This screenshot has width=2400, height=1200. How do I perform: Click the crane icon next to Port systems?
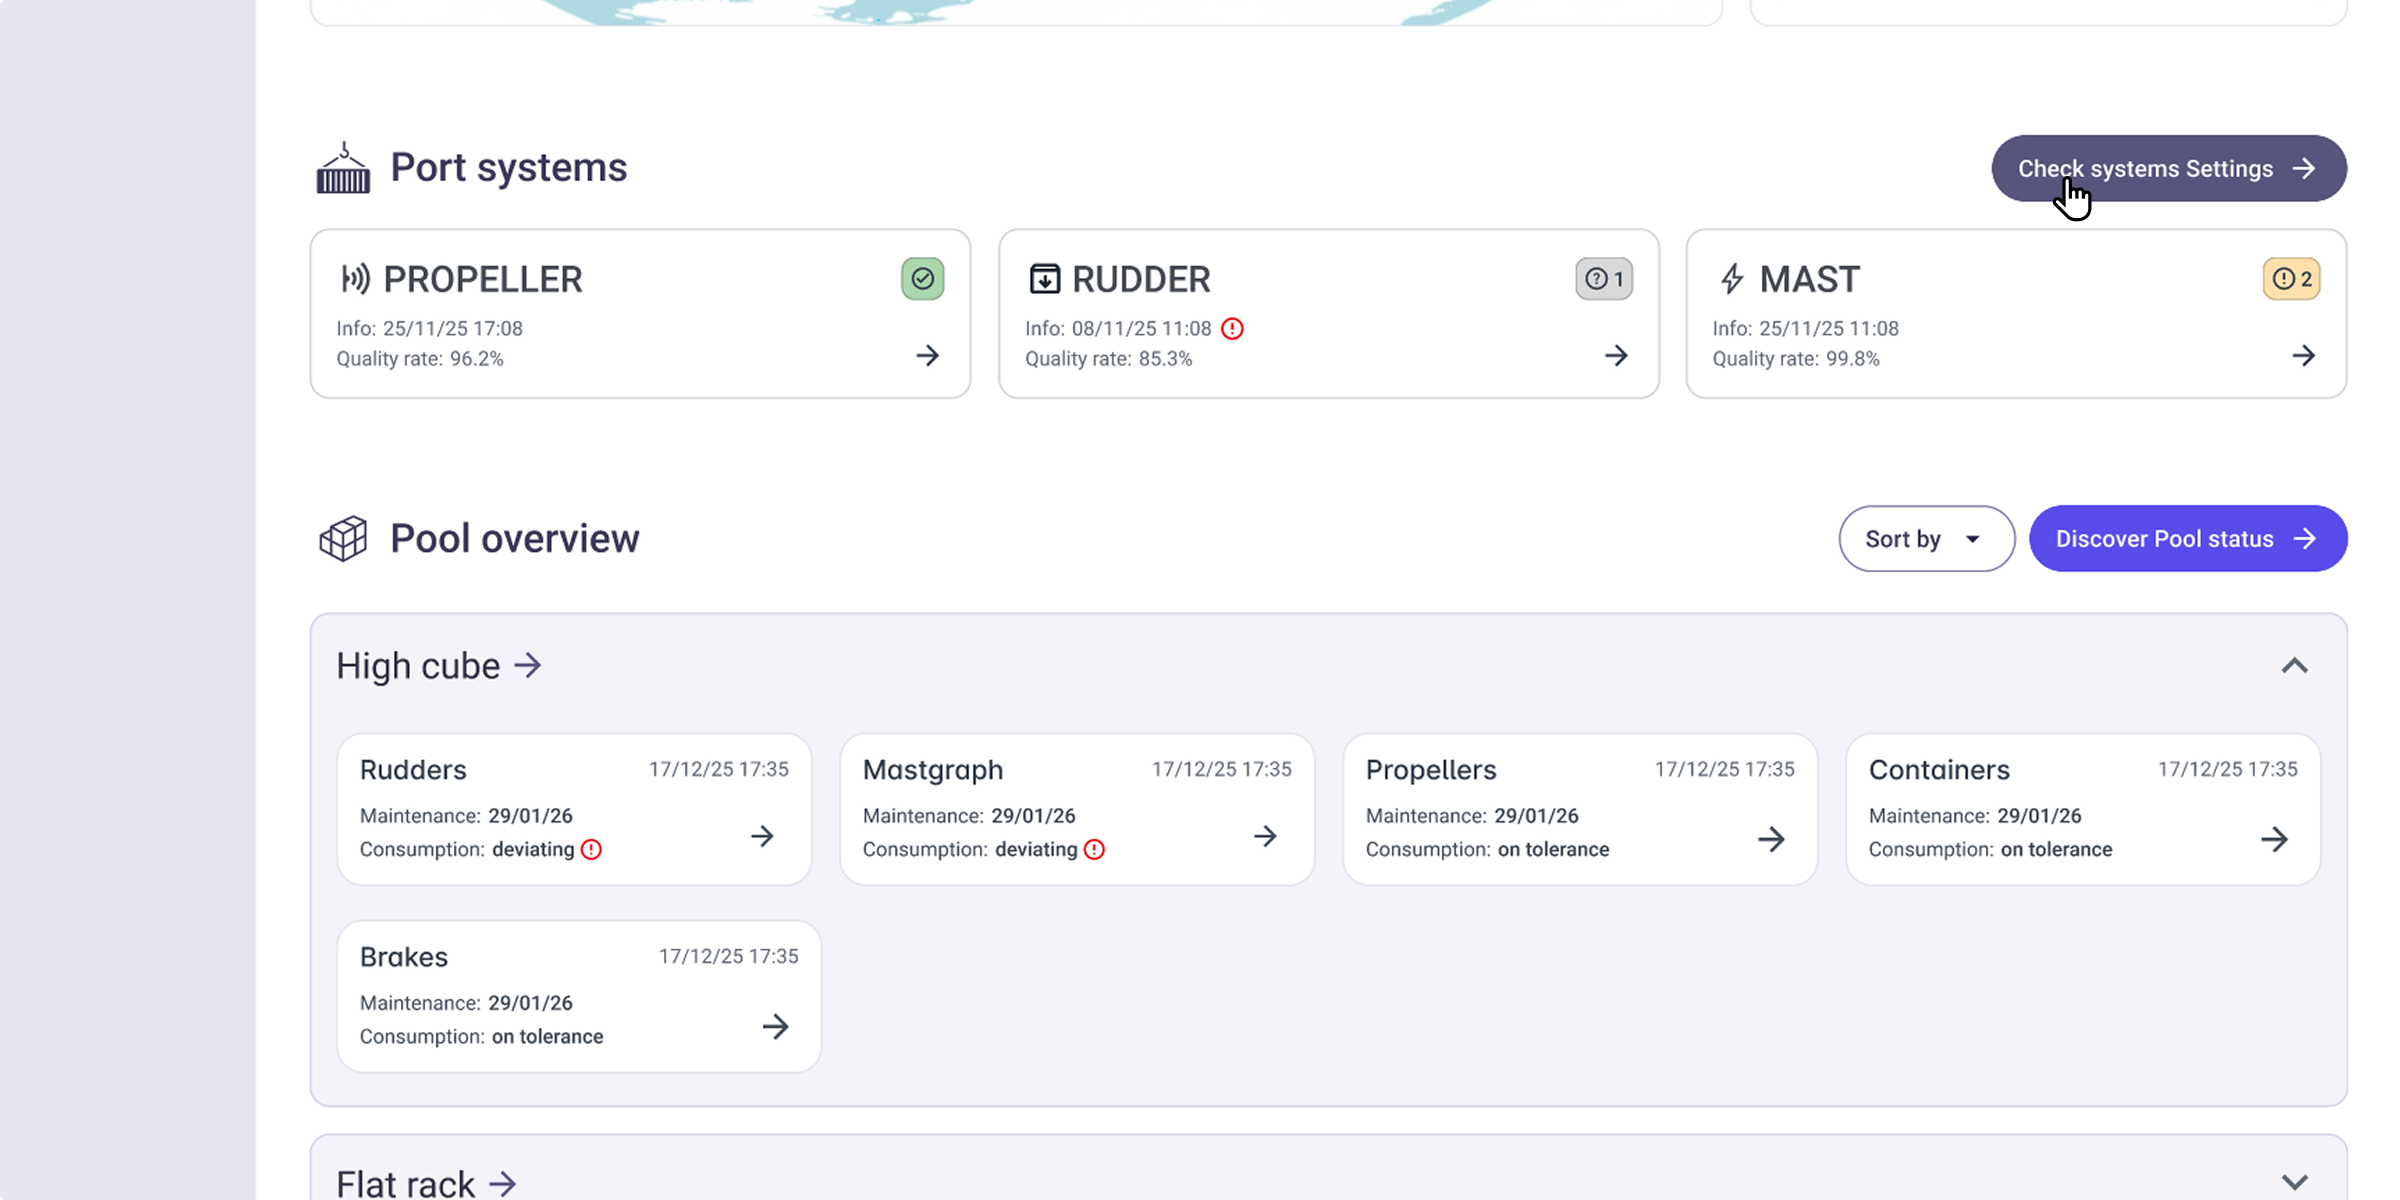341,168
